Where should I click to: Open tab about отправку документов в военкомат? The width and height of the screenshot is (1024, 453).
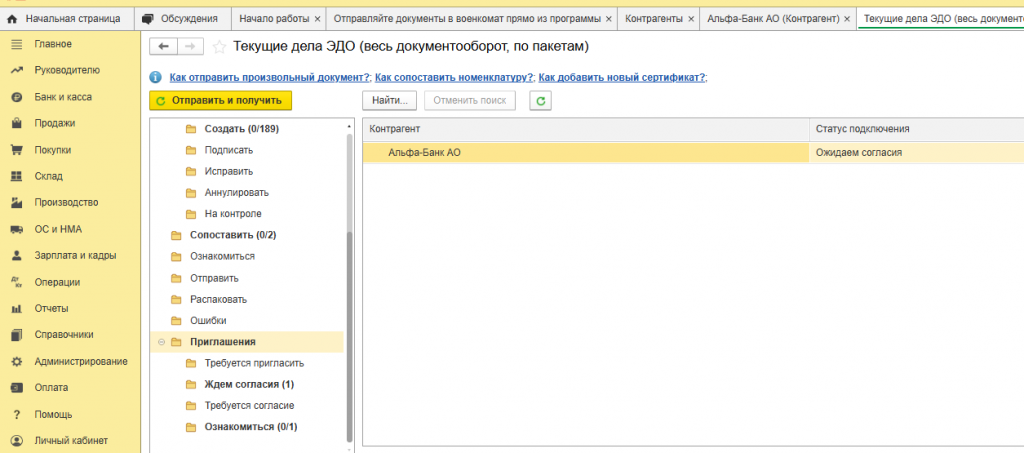coord(467,19)
